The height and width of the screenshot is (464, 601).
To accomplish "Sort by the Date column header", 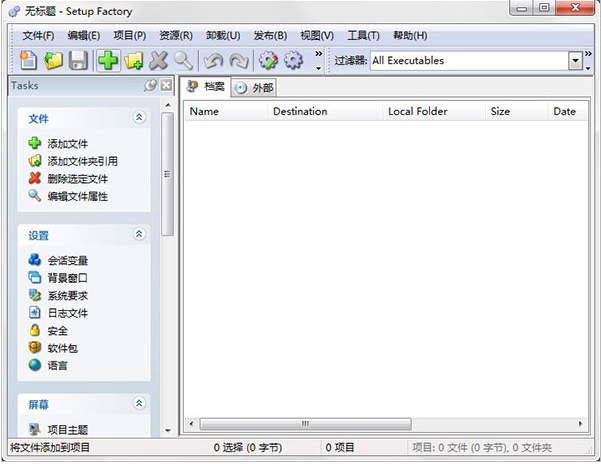I will coord(568,111).
